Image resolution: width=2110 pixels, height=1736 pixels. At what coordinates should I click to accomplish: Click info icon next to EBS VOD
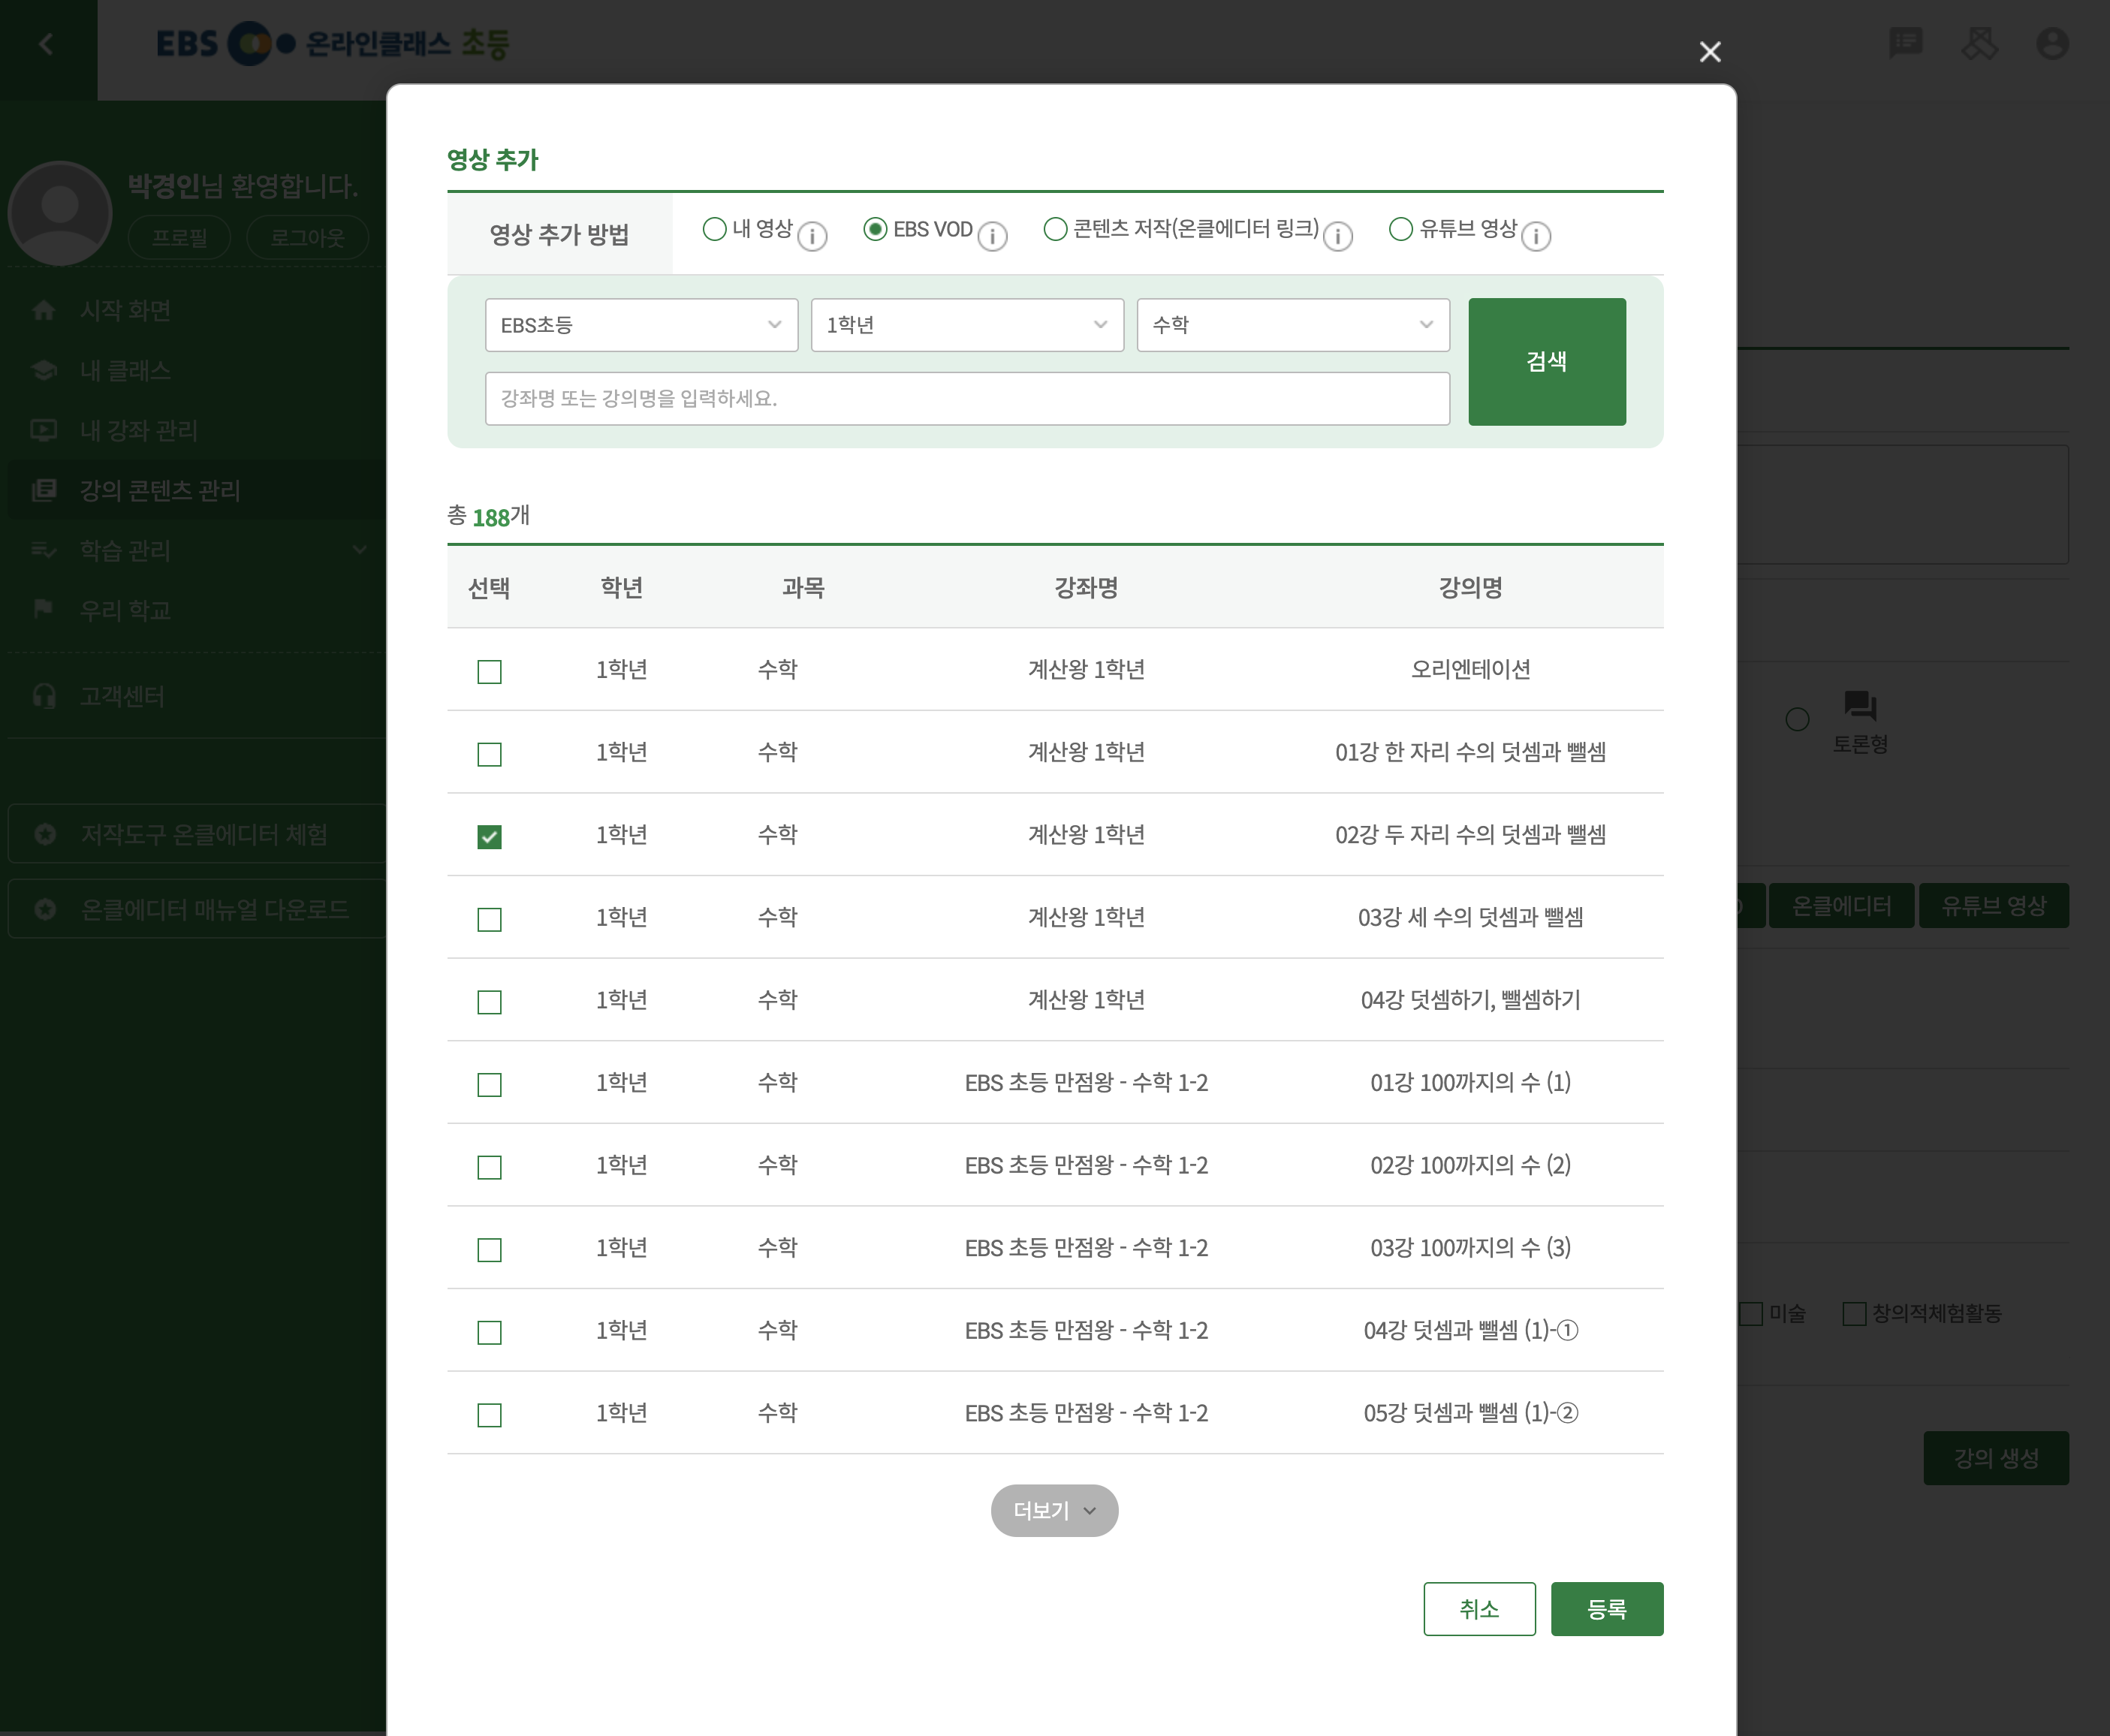(992, 236)
